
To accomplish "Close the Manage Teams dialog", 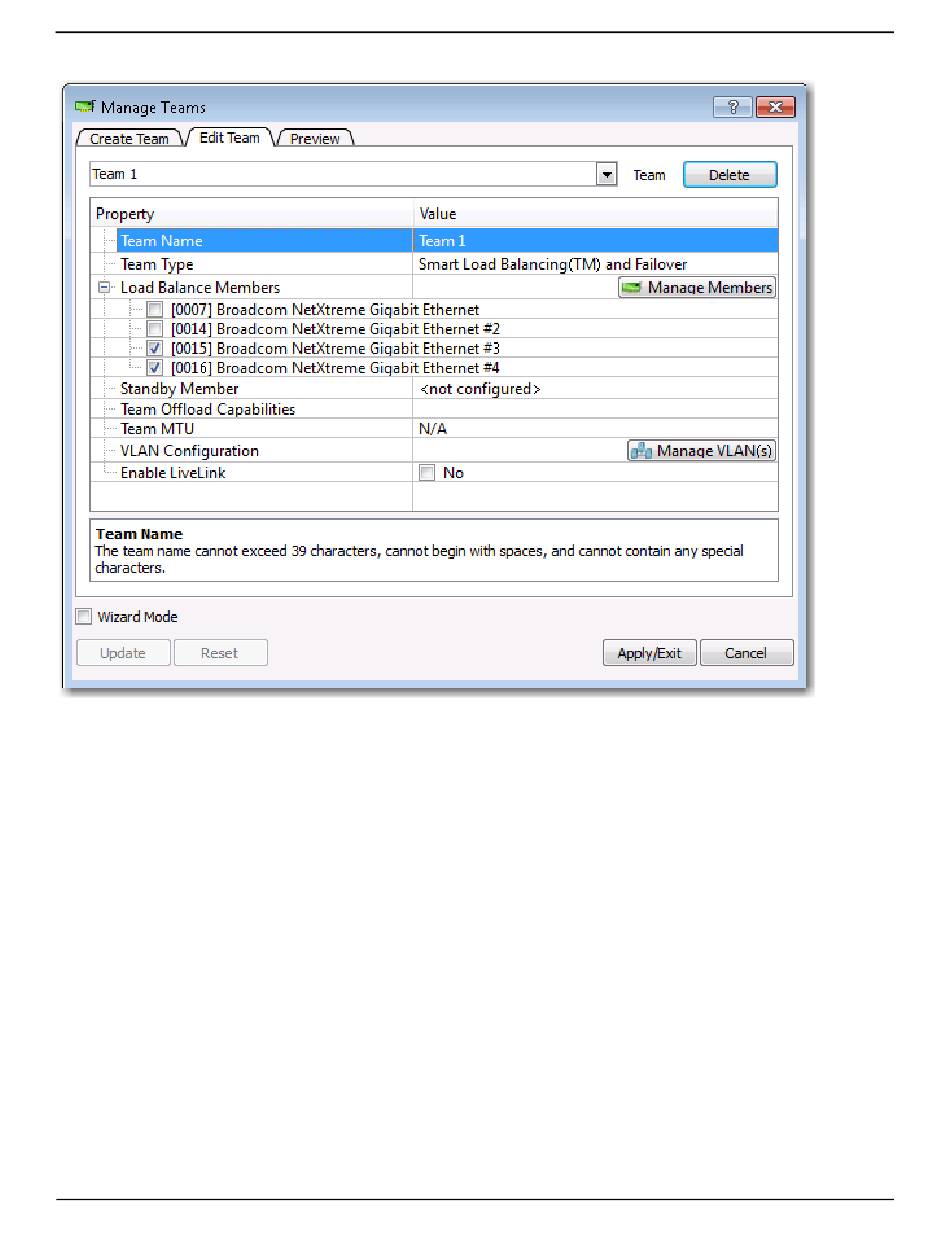I will (x=775, y=107).
